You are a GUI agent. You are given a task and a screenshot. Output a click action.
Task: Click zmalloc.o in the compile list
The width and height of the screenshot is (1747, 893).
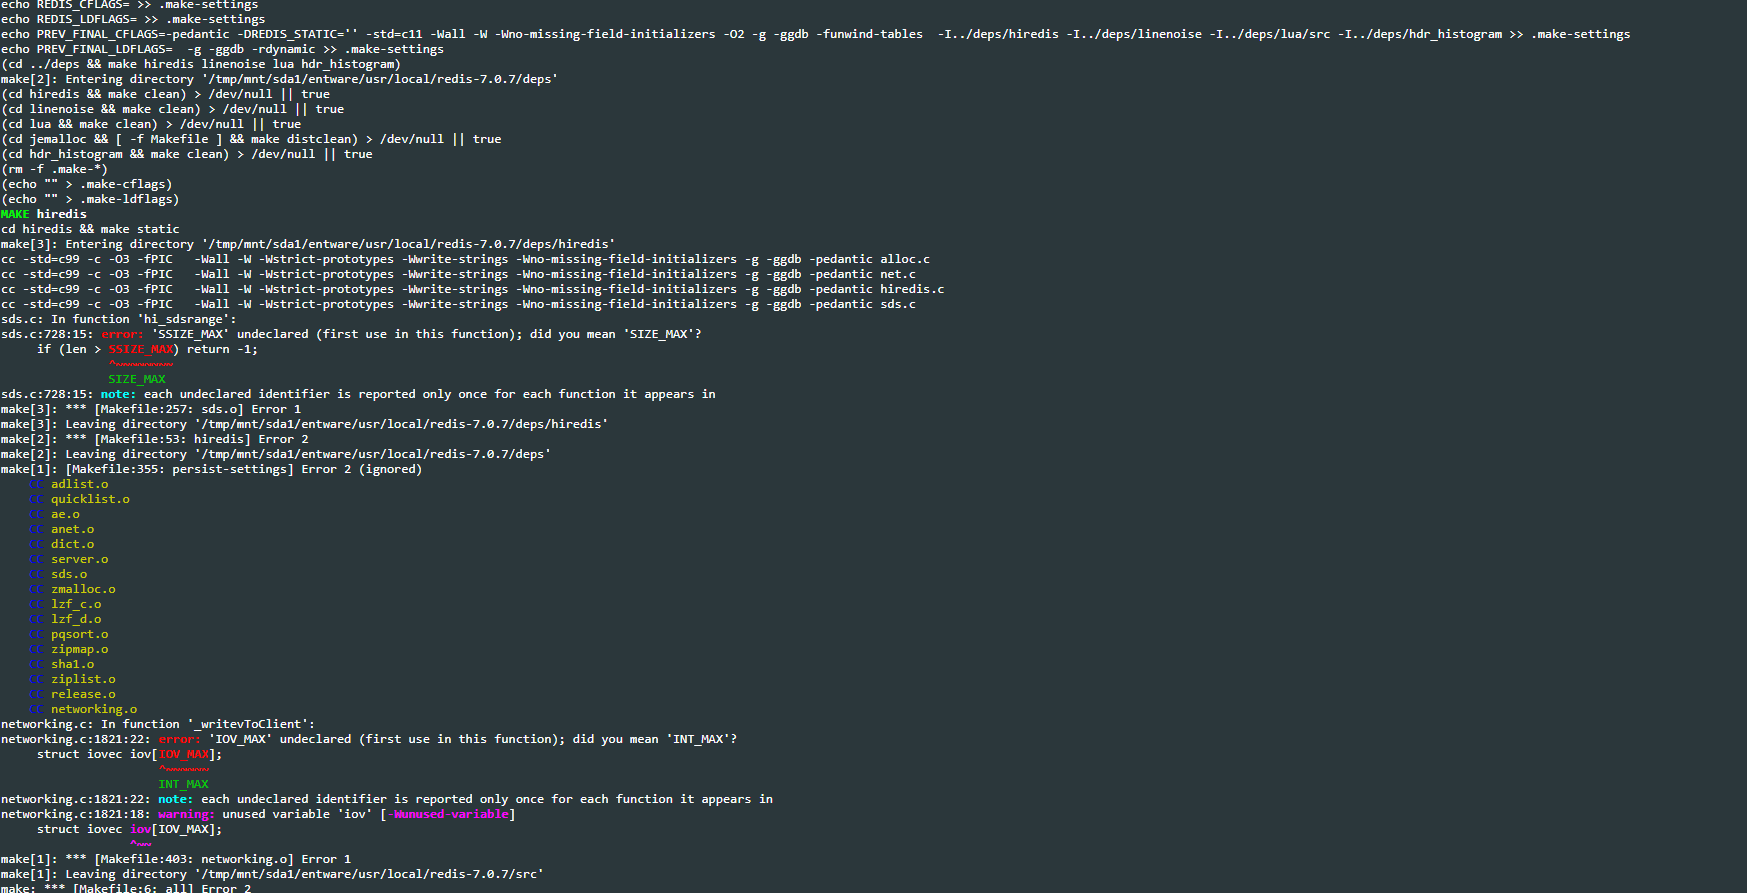[x=83, y=589]
